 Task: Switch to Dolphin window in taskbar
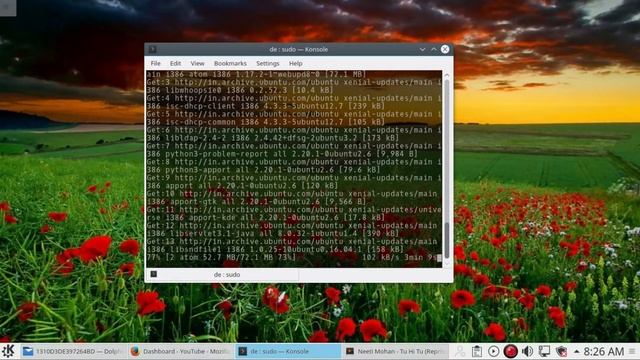(73, 351)
